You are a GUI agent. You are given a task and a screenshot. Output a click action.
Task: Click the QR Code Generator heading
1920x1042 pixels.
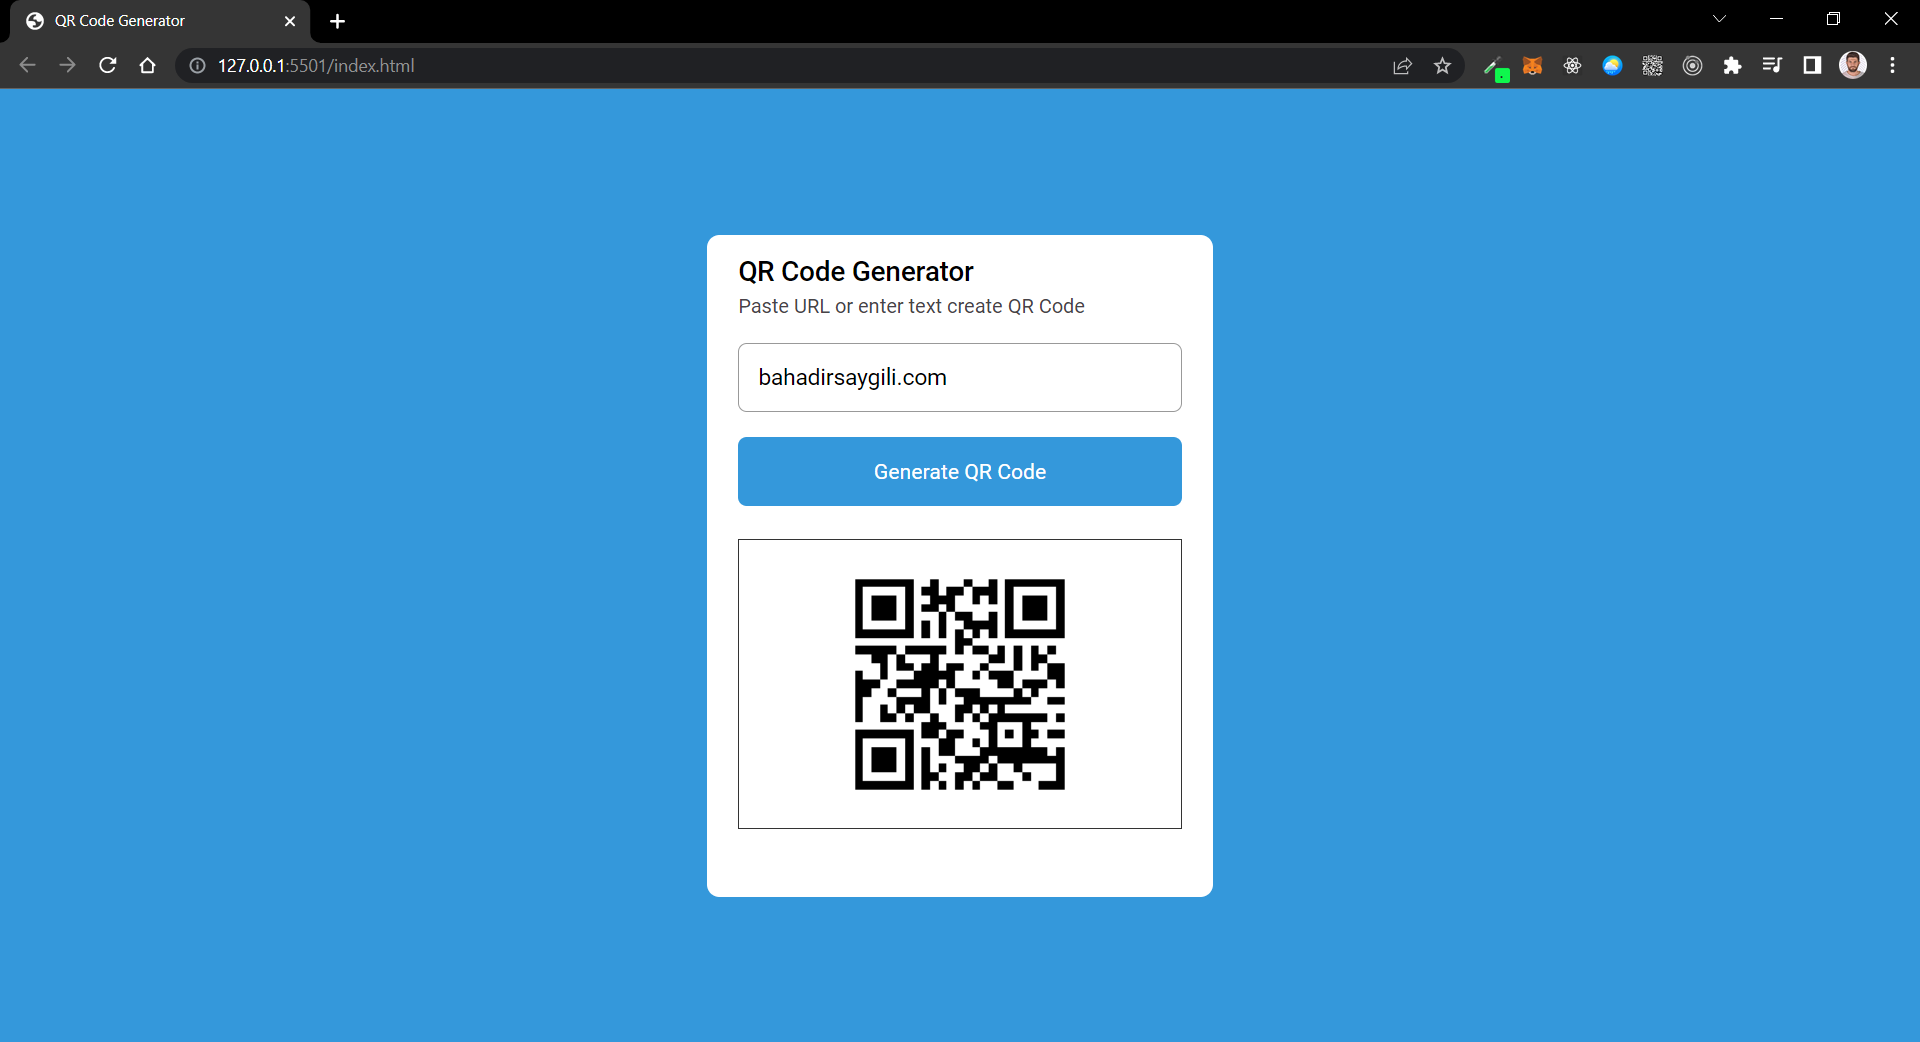[856, 271]
